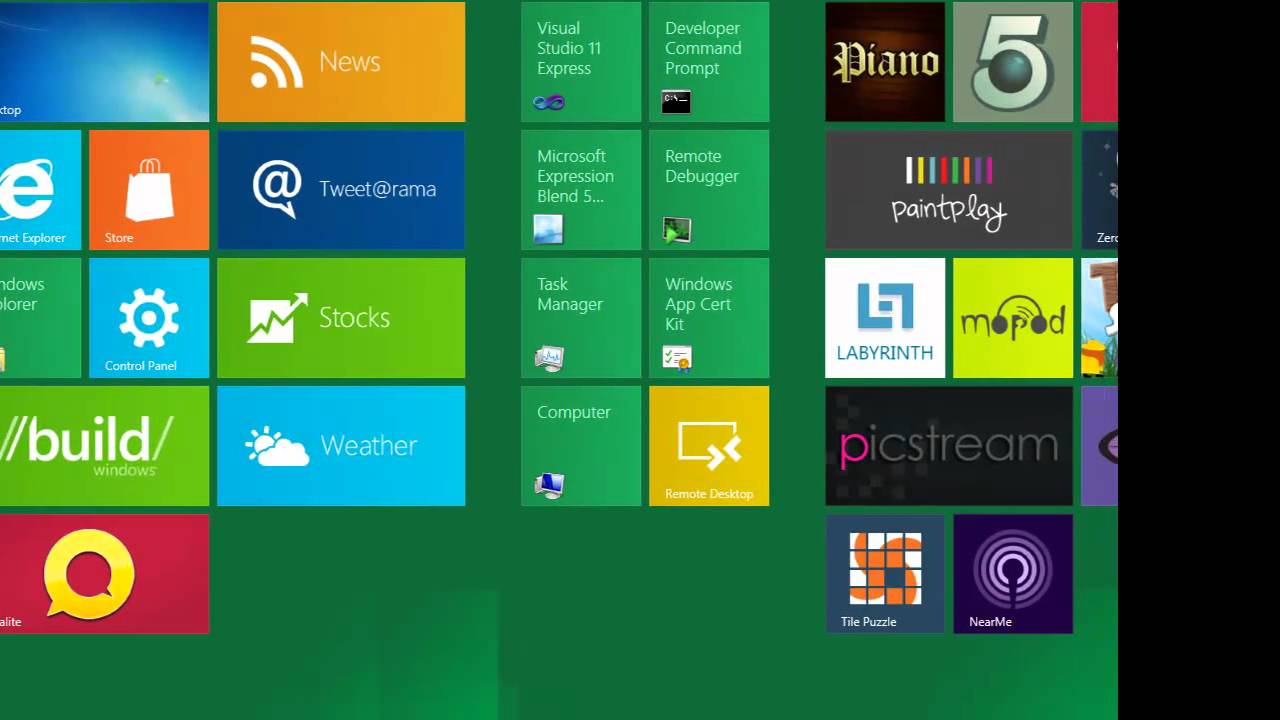Open the Store tile
1280x720 pixels.
[x=149, y=190]
